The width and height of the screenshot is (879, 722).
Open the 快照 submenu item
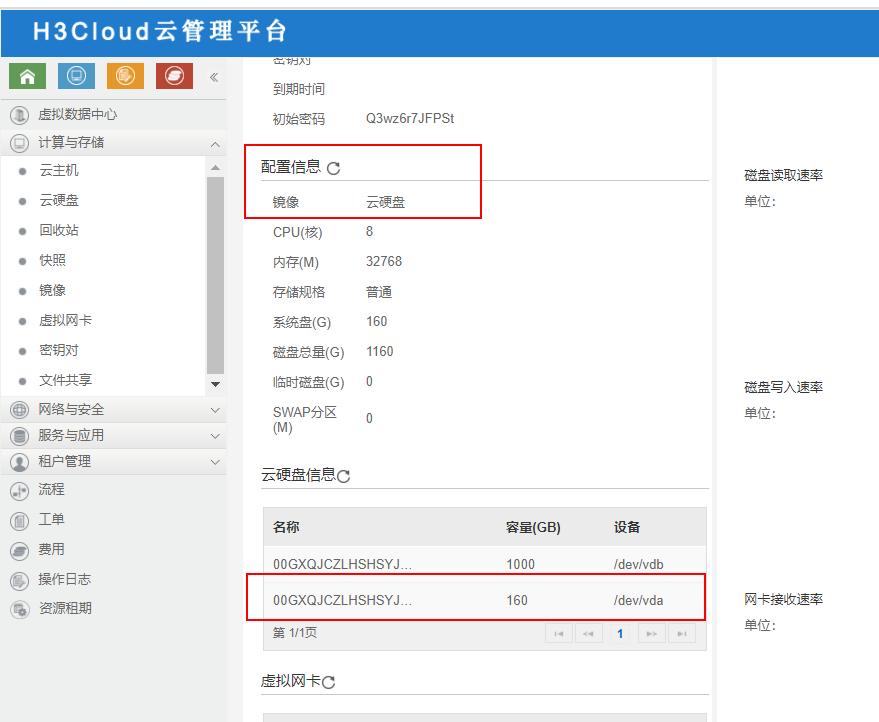tap(53, 261)
